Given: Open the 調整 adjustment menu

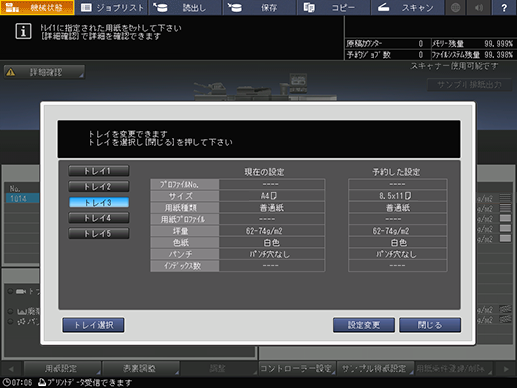Looking at the screenshot, I should click(219, 368).
